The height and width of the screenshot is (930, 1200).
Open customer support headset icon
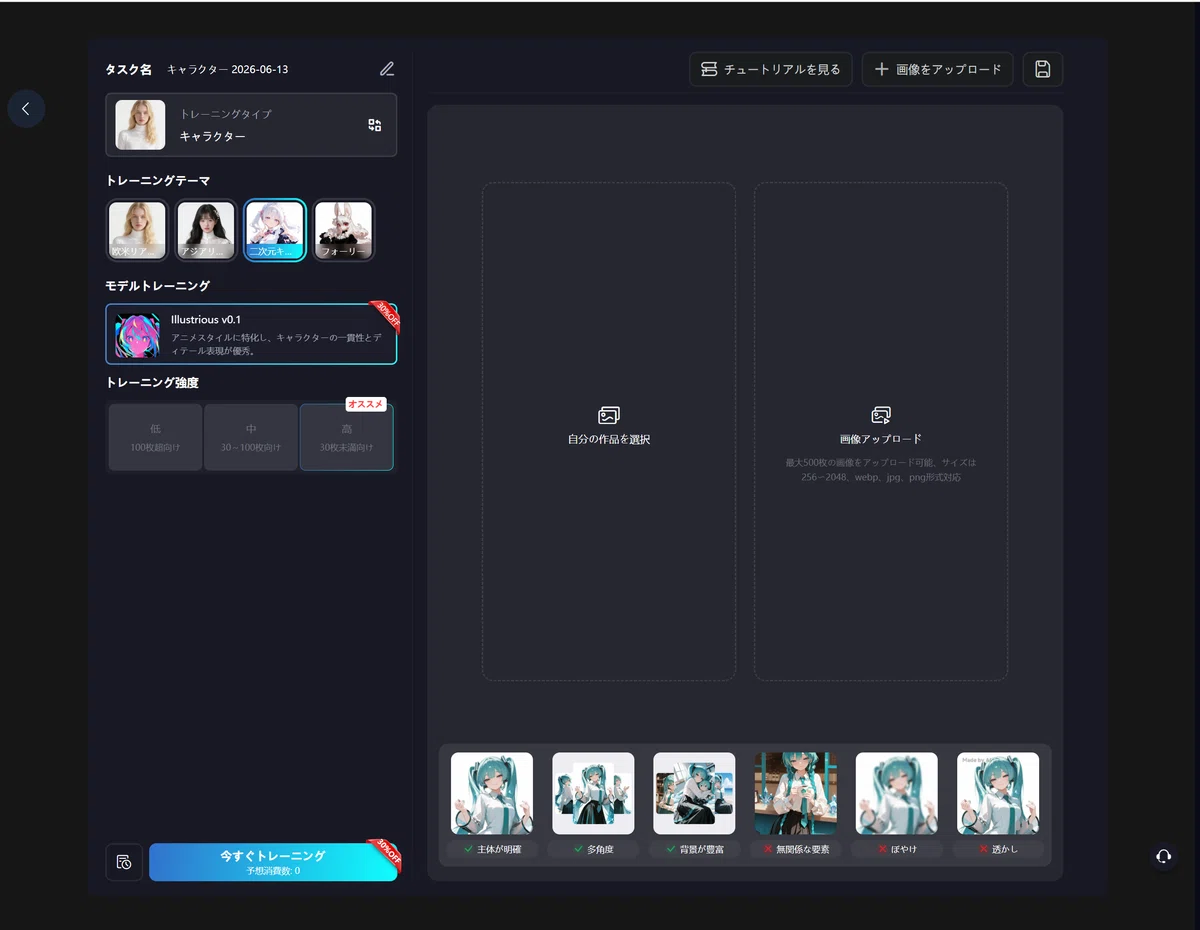(1163, 857)
